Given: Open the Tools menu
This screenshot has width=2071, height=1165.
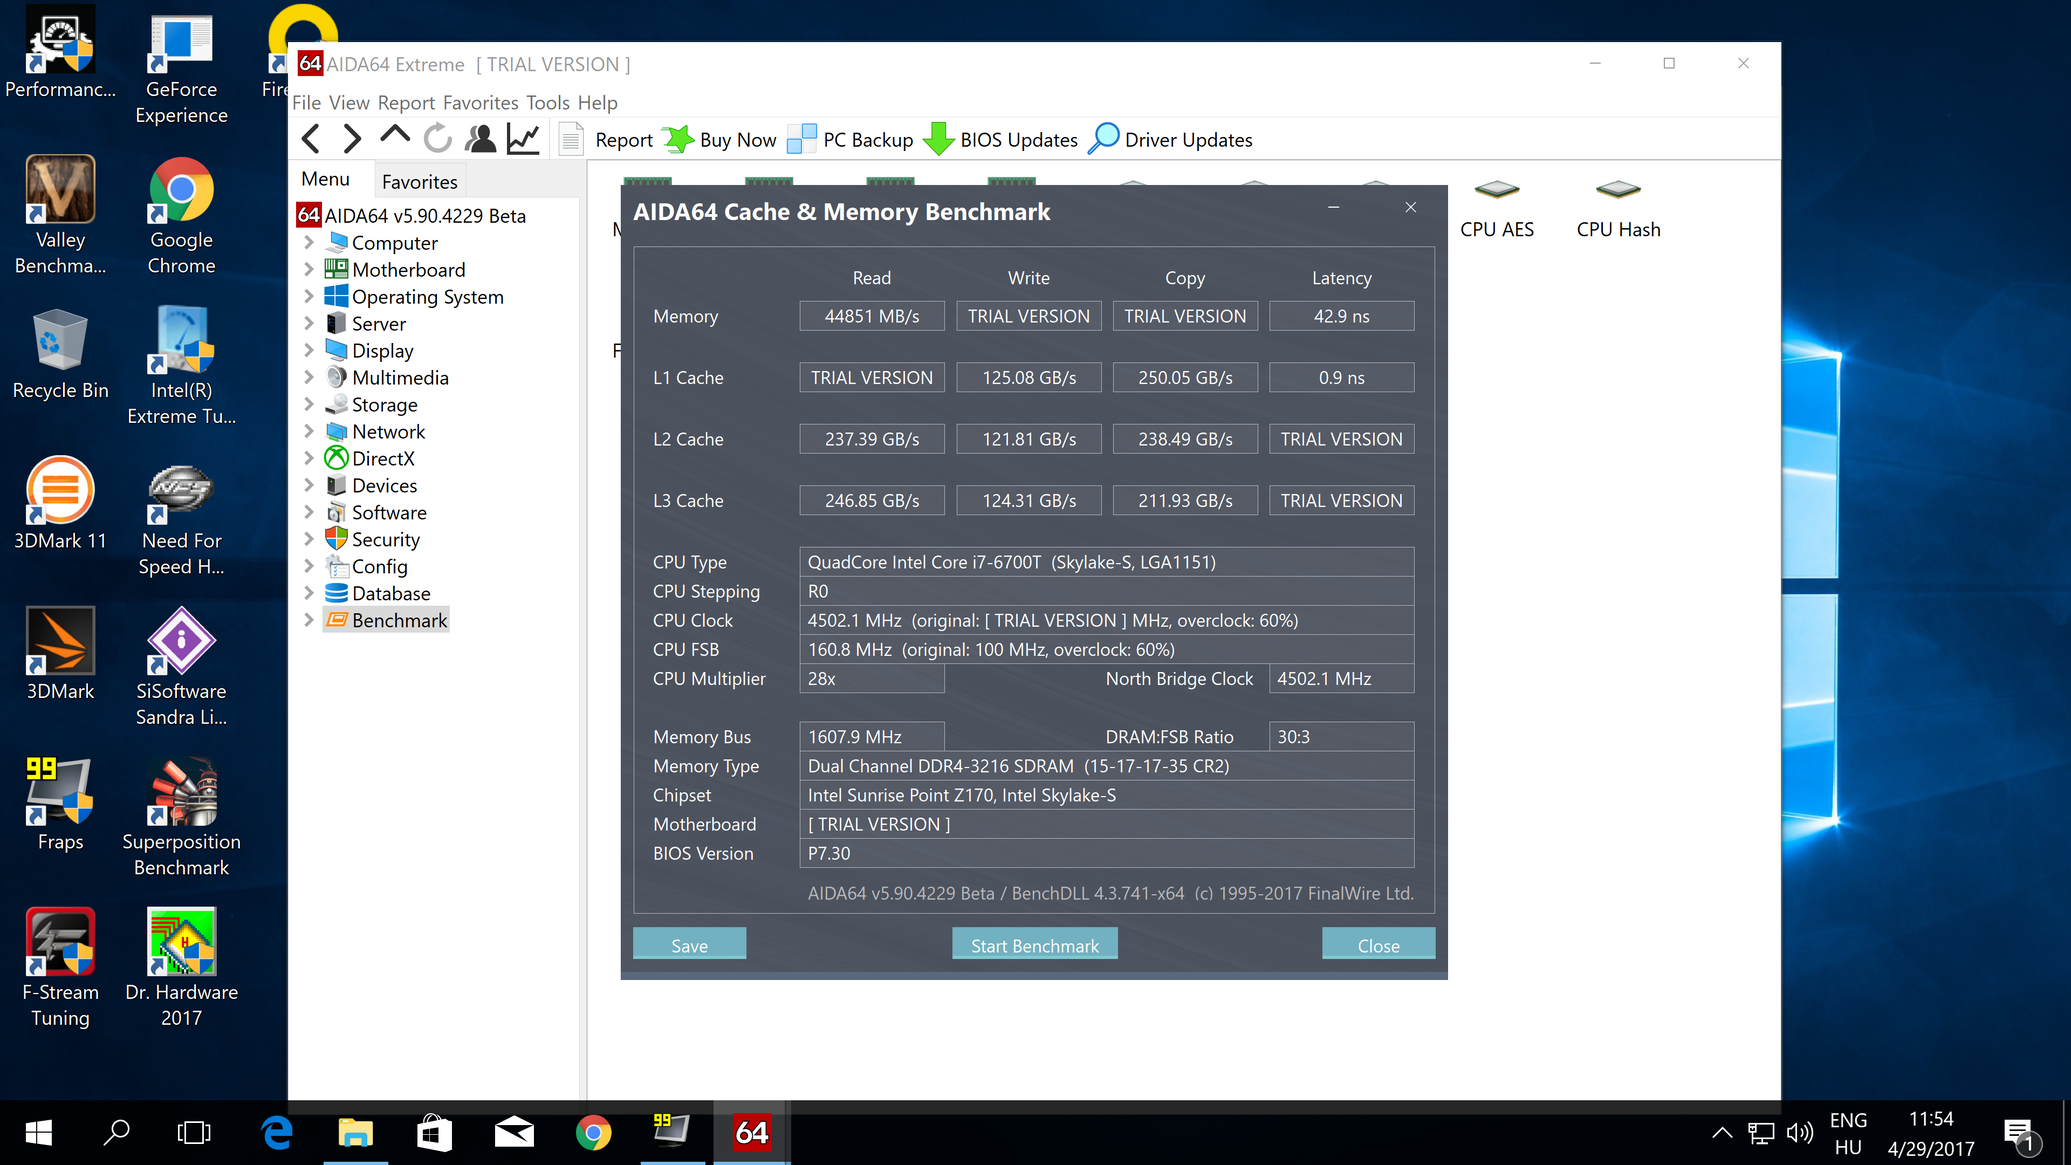Looking at the screenshot, I should (x=547, y=103).
